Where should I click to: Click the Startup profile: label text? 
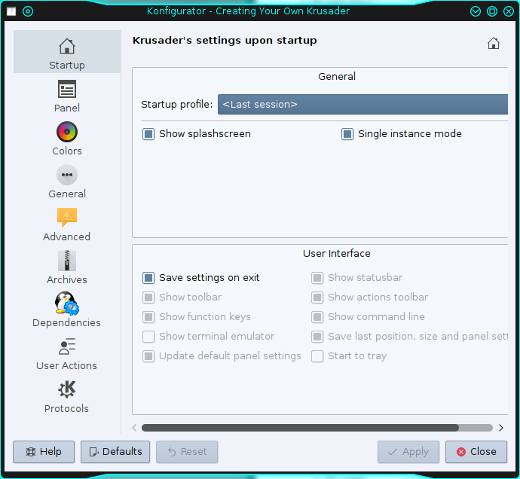177,105
